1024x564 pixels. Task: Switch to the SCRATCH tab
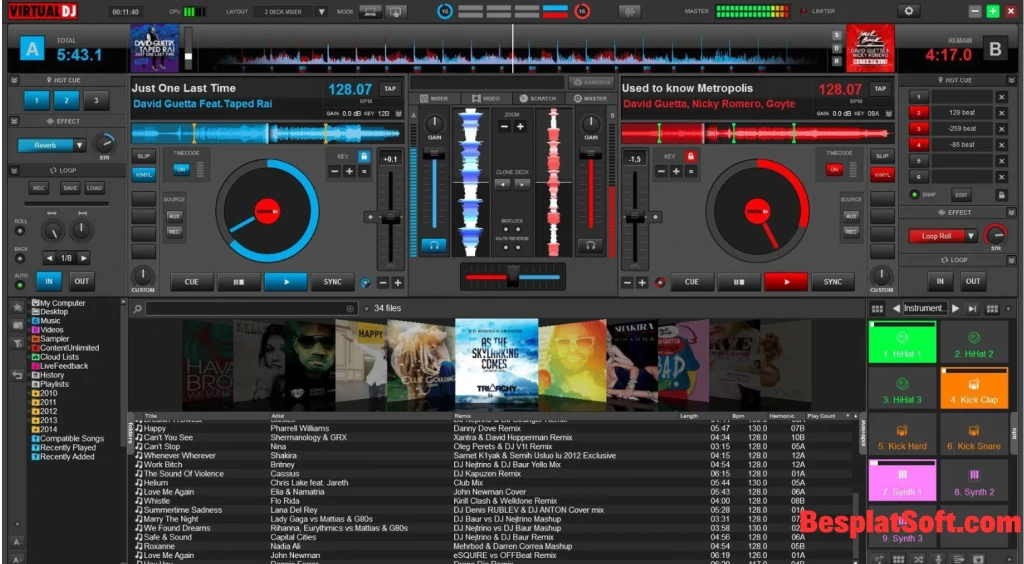point(537,99)
